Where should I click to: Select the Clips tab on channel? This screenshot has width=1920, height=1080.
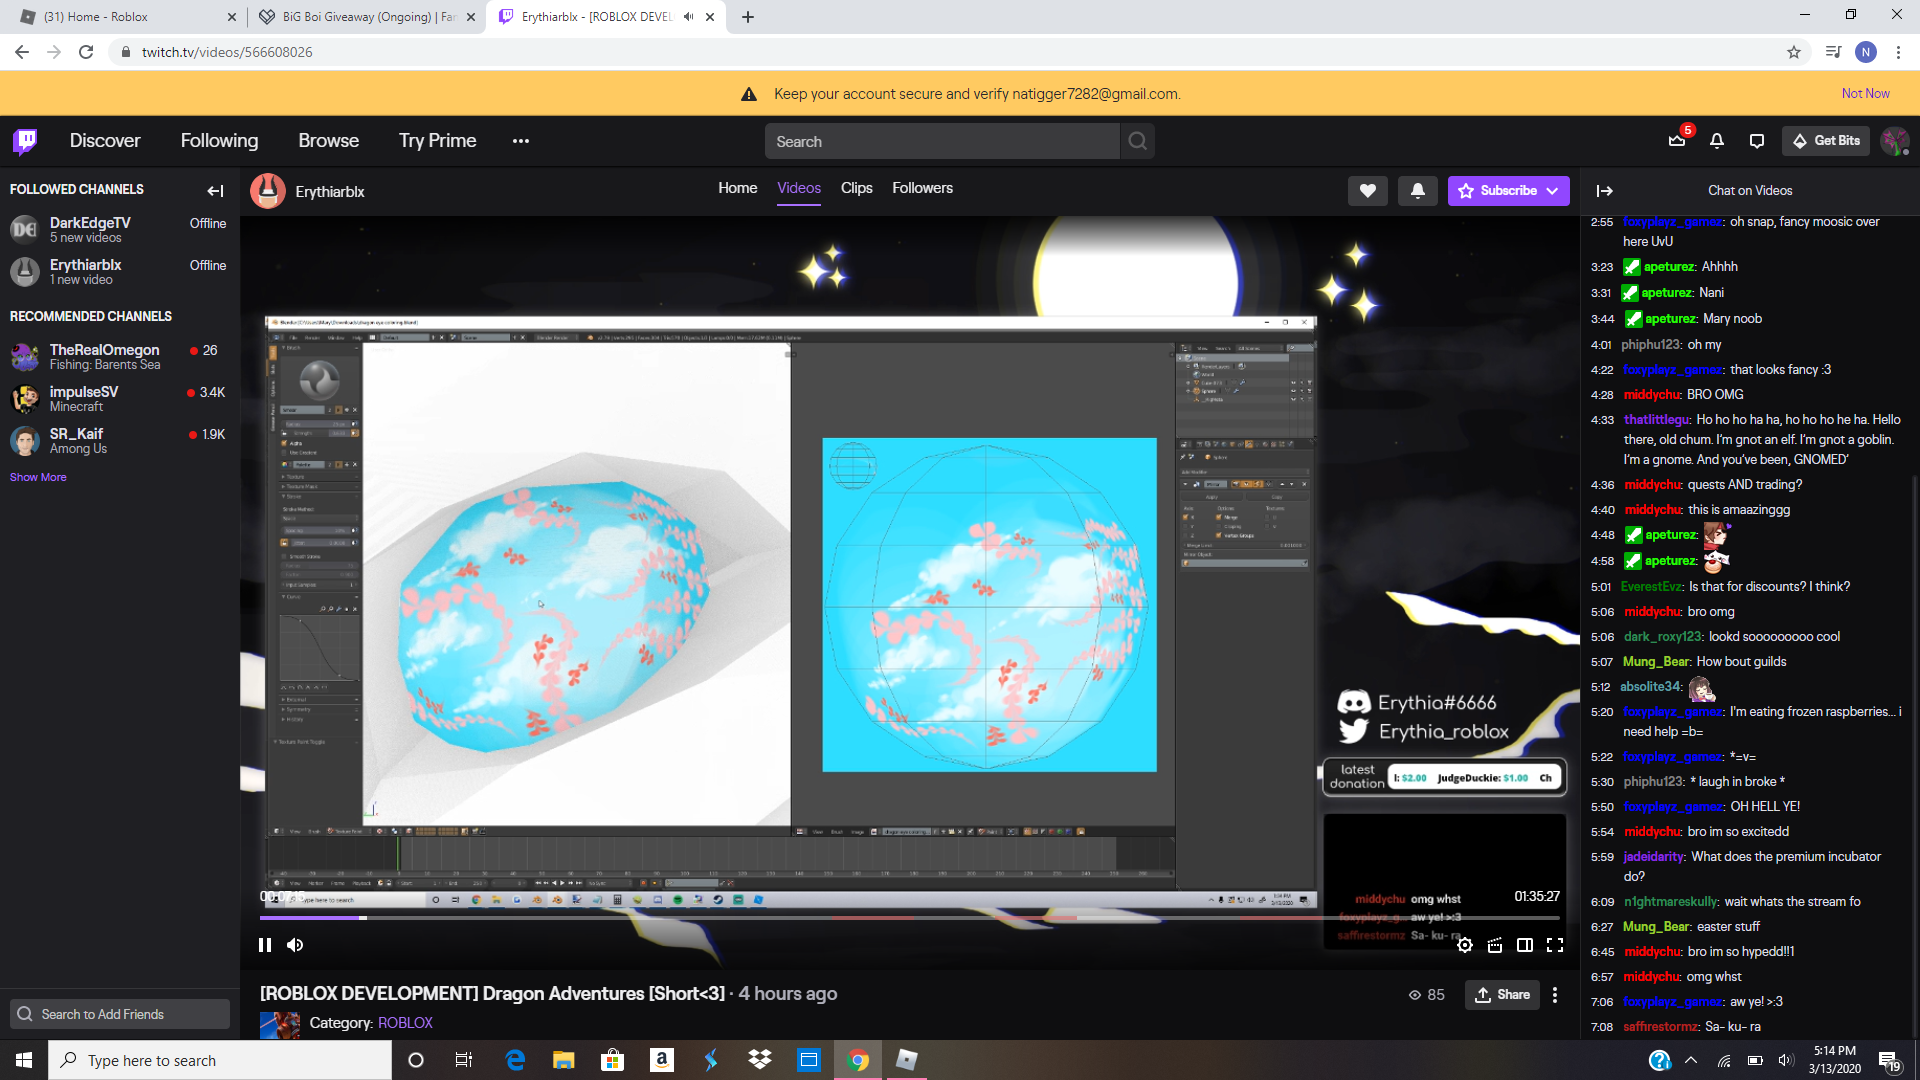pyautogui.click(x=856, y=186)
